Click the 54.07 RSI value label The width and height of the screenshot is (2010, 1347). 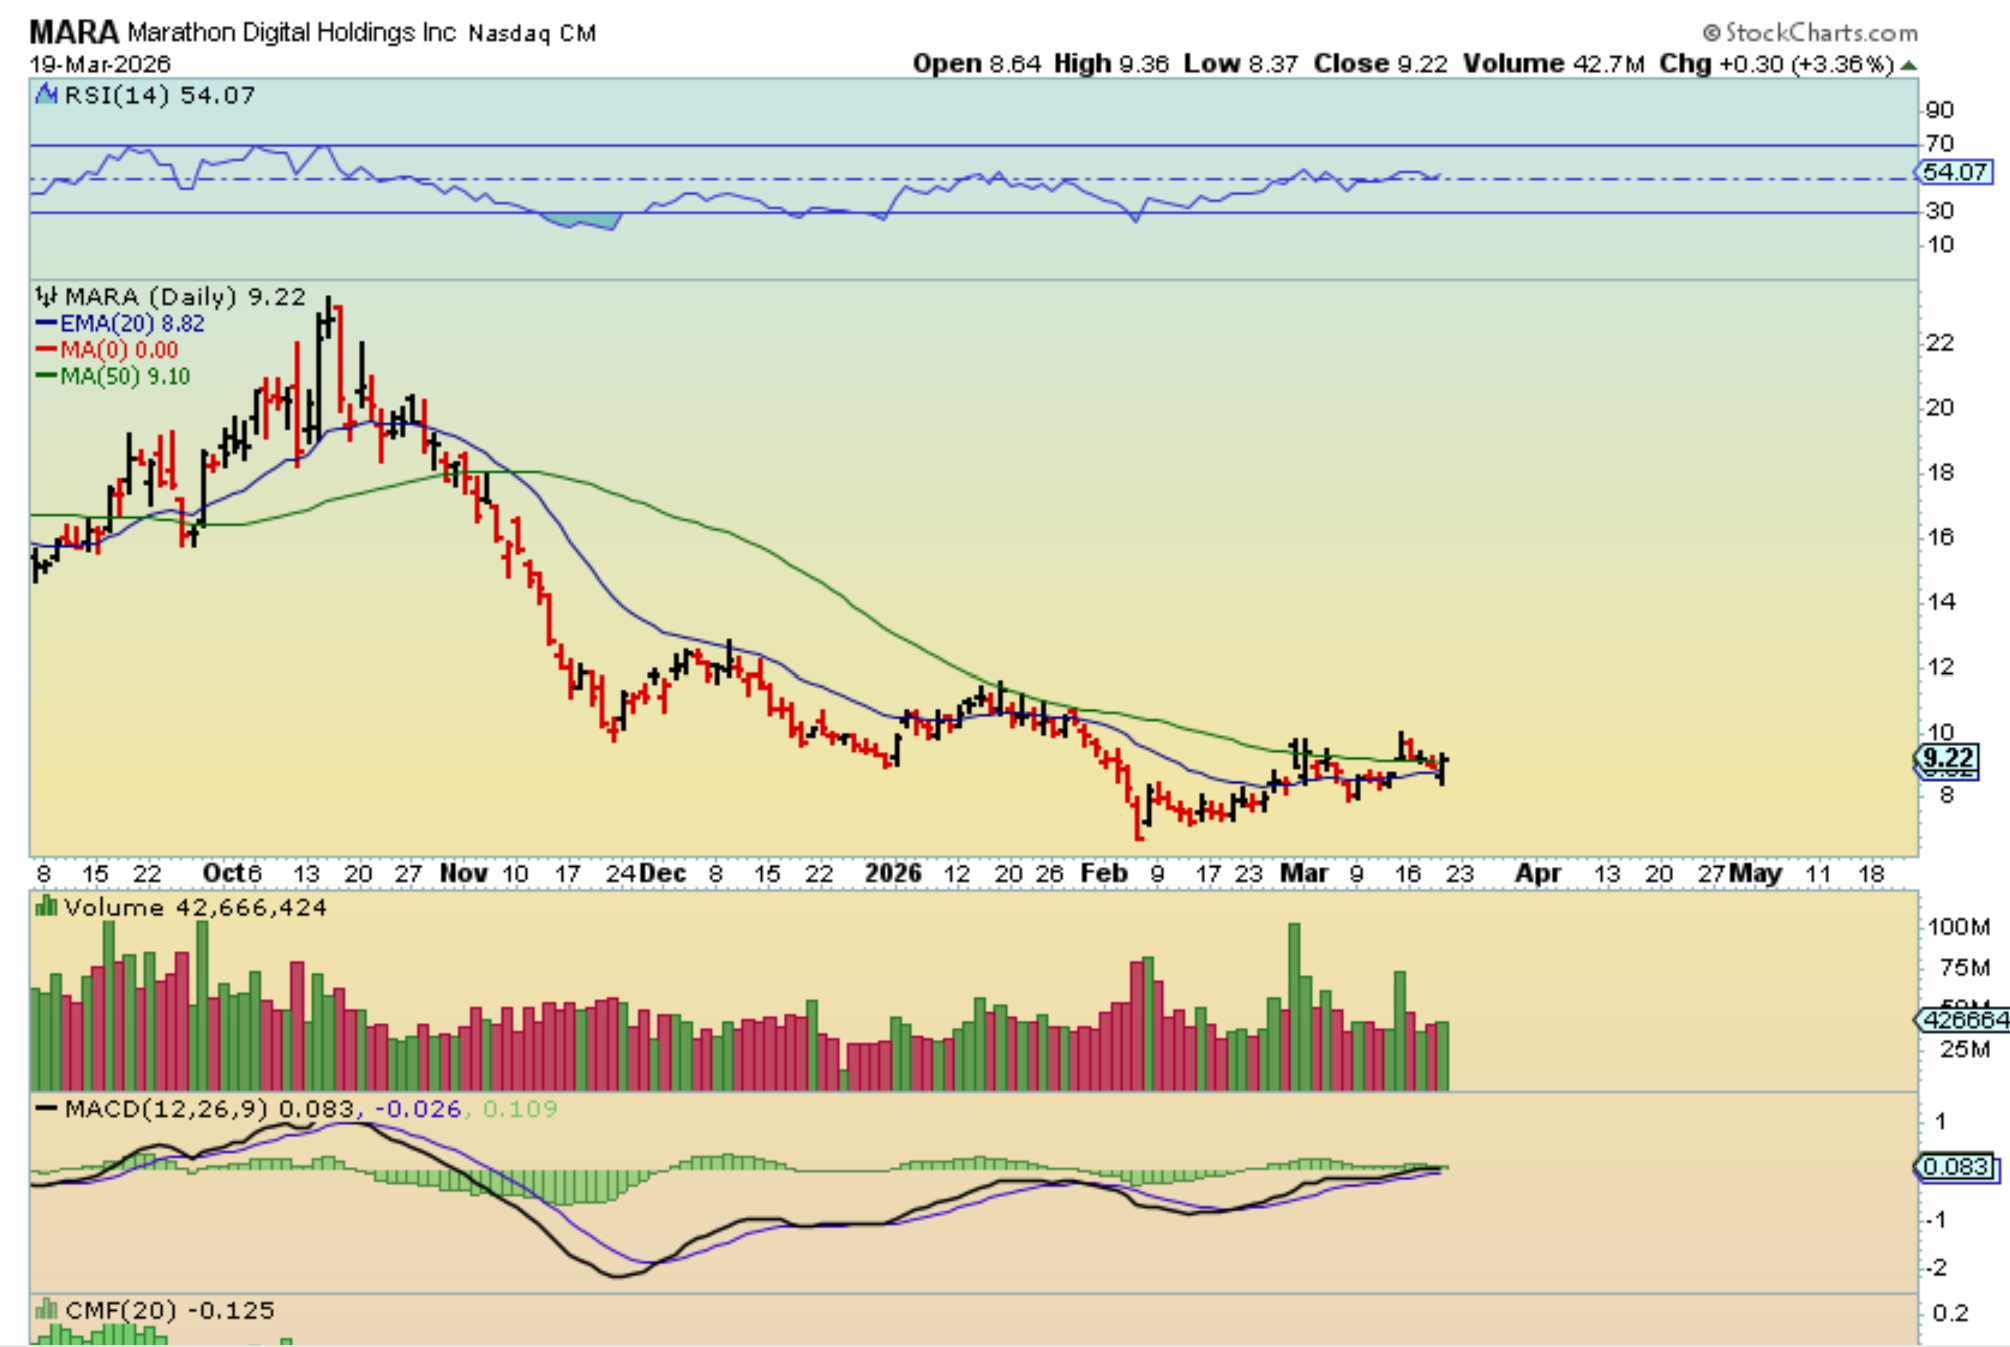(x=1955, y=172)
